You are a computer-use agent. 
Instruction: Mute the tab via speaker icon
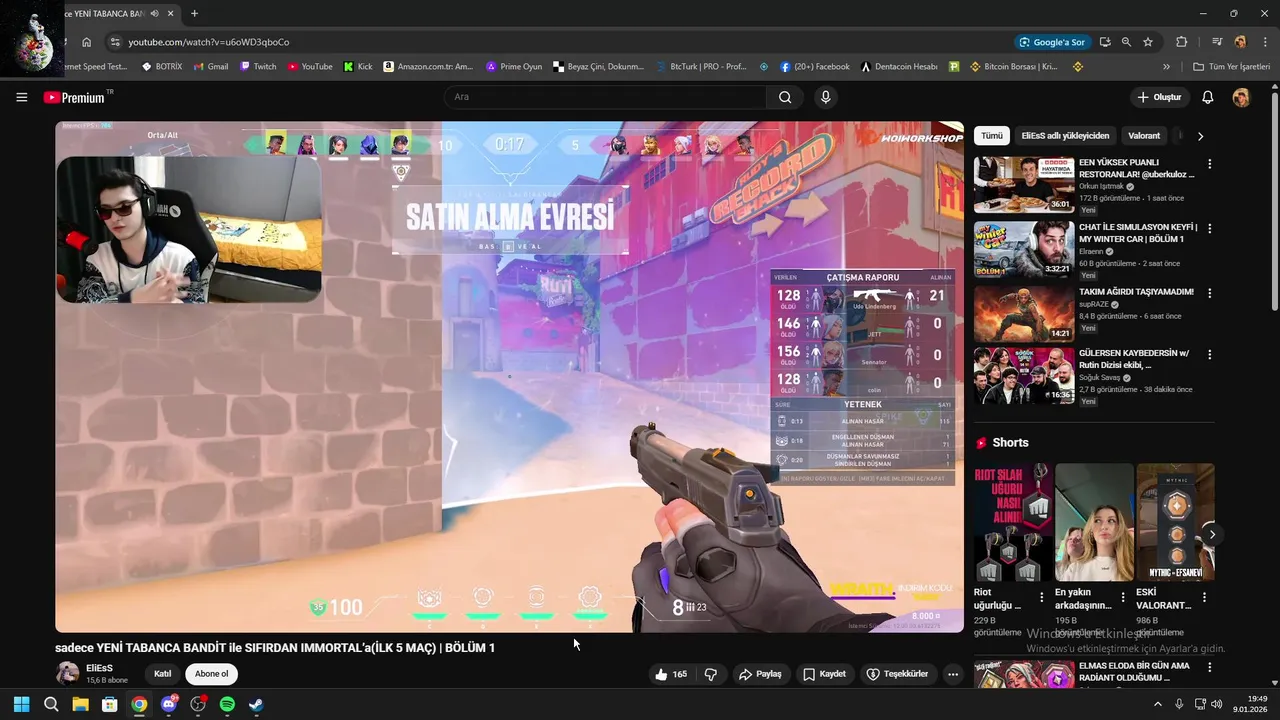pos(154,14)
